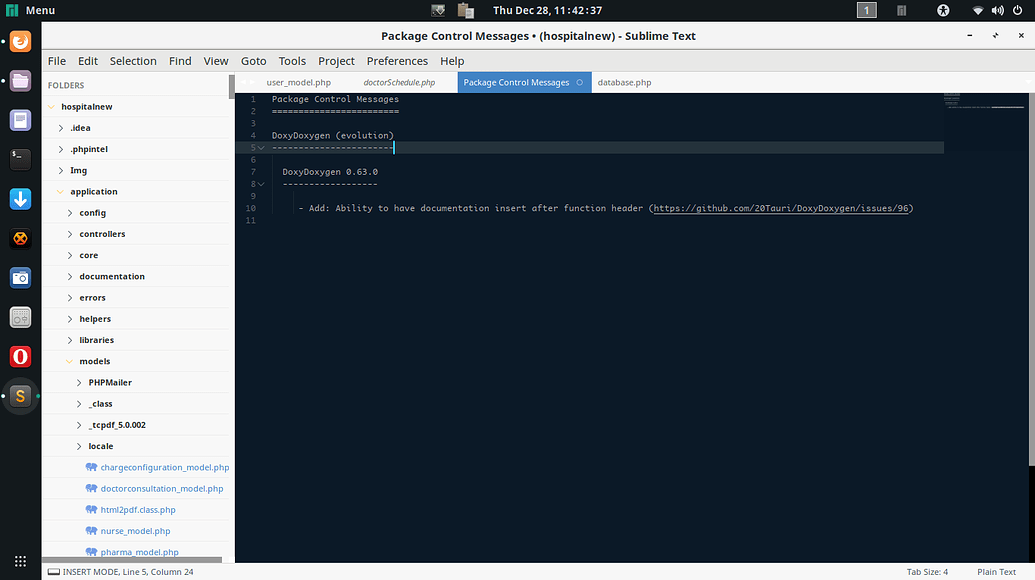Viewport: 1035px width, 580px height.
Task: Click the blue download arrow dock icon
Action: point(20,199)
